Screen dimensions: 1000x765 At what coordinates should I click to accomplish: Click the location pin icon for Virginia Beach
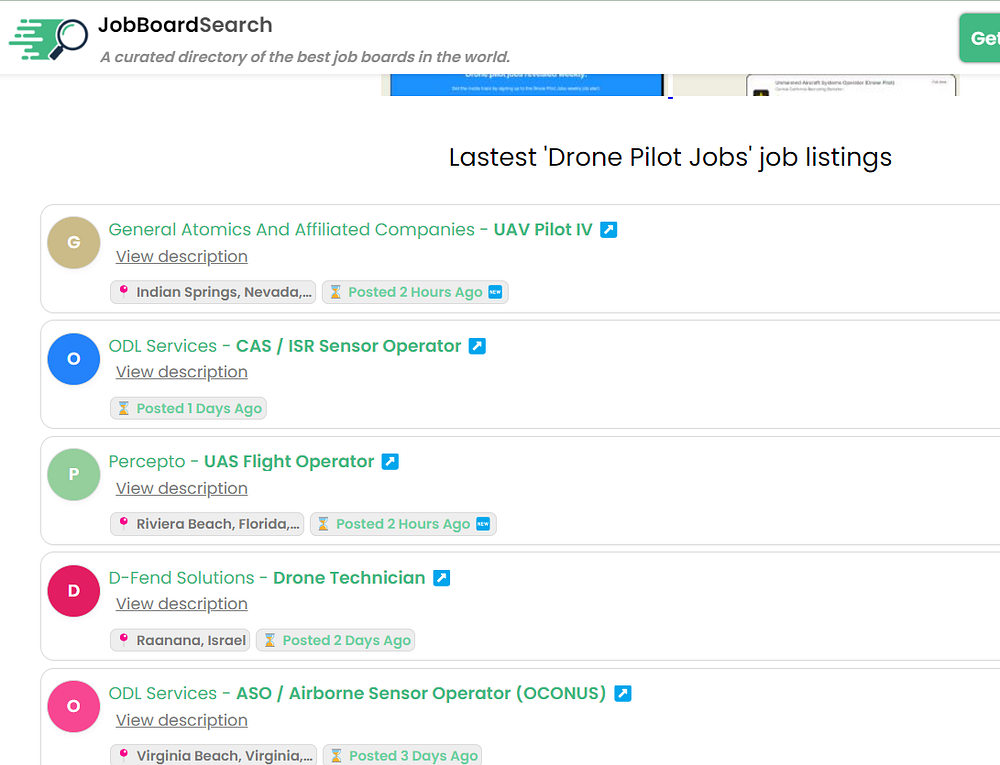tap(124, 755)
